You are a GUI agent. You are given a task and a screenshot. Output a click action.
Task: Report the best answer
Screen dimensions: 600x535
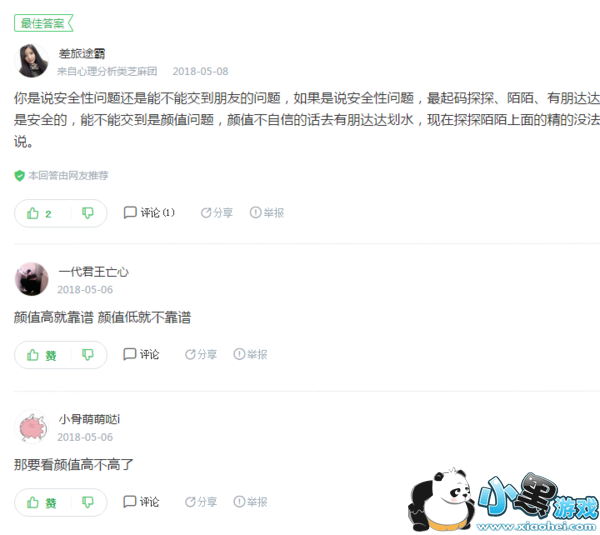pyautogui.click(x=267, y=212)
